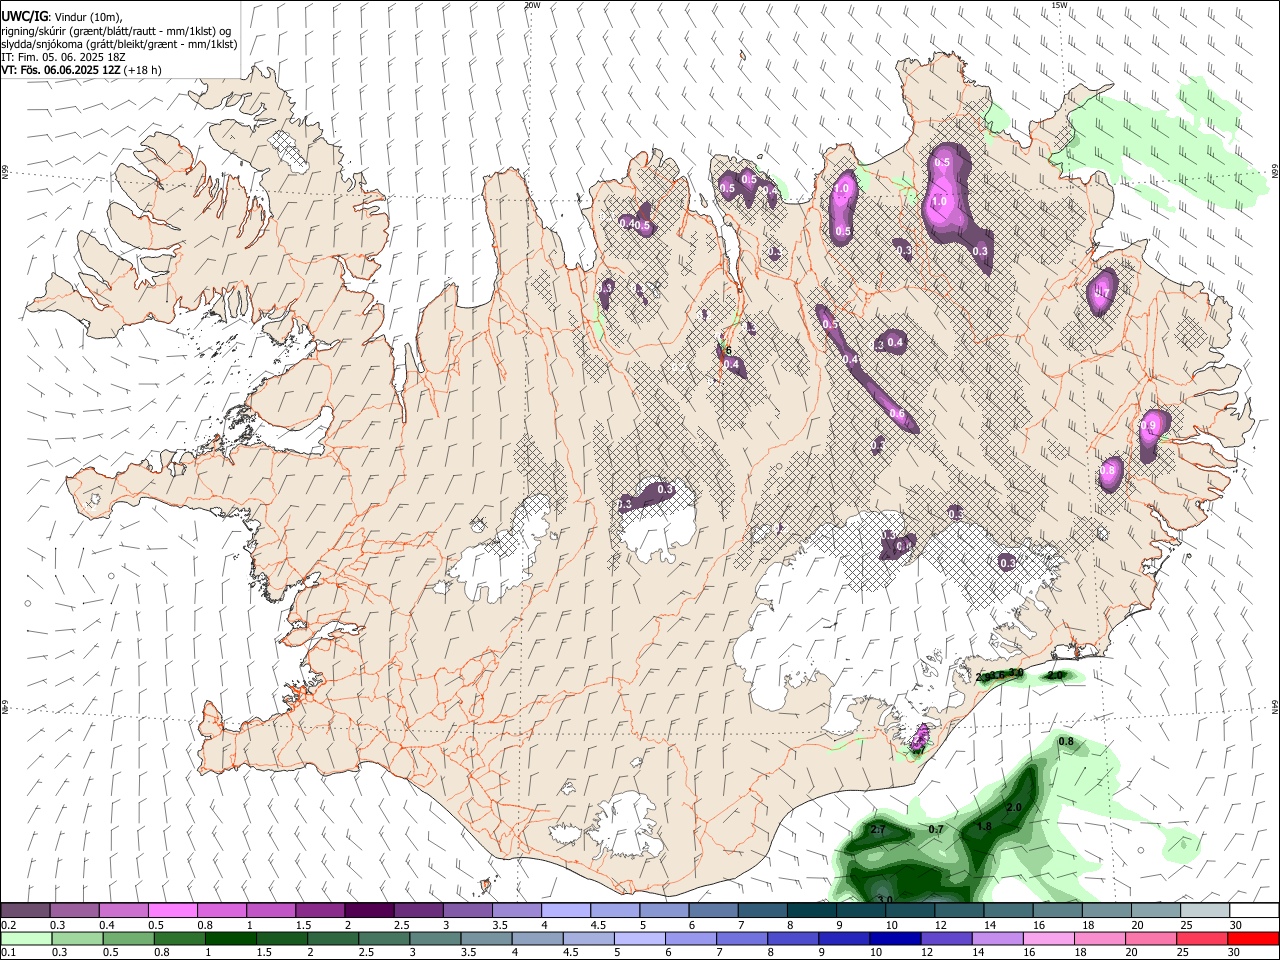Image resolution: width=1280 pixels, height=960 pixels.
Task: Pick the dark purple 0.2 snow legend swatch
Action: point(26,911)
